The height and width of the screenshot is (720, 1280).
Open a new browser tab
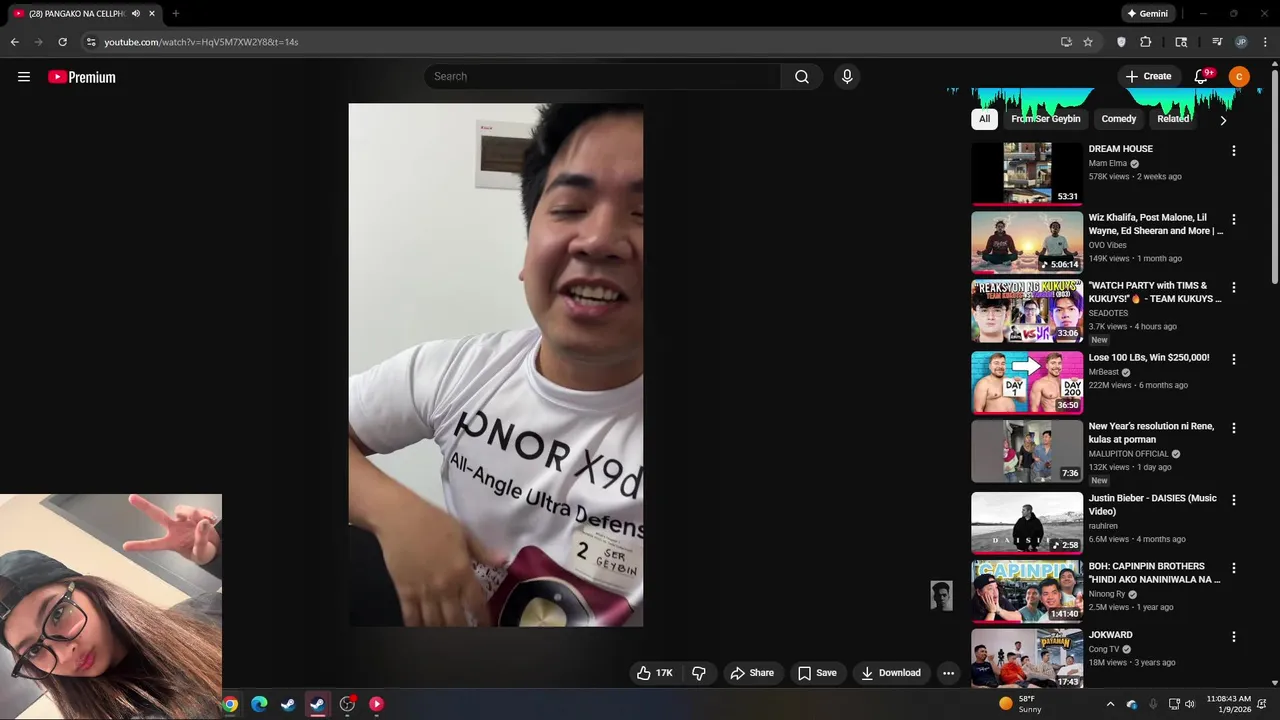176,14
